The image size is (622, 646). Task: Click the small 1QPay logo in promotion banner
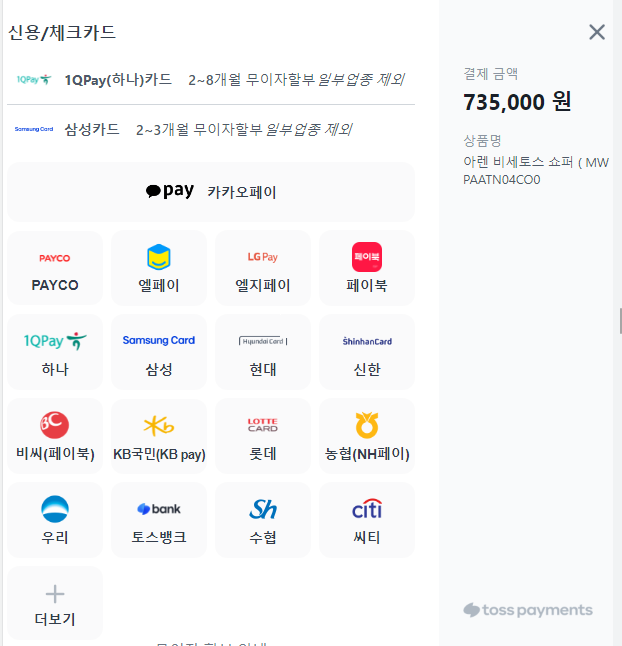34,80
